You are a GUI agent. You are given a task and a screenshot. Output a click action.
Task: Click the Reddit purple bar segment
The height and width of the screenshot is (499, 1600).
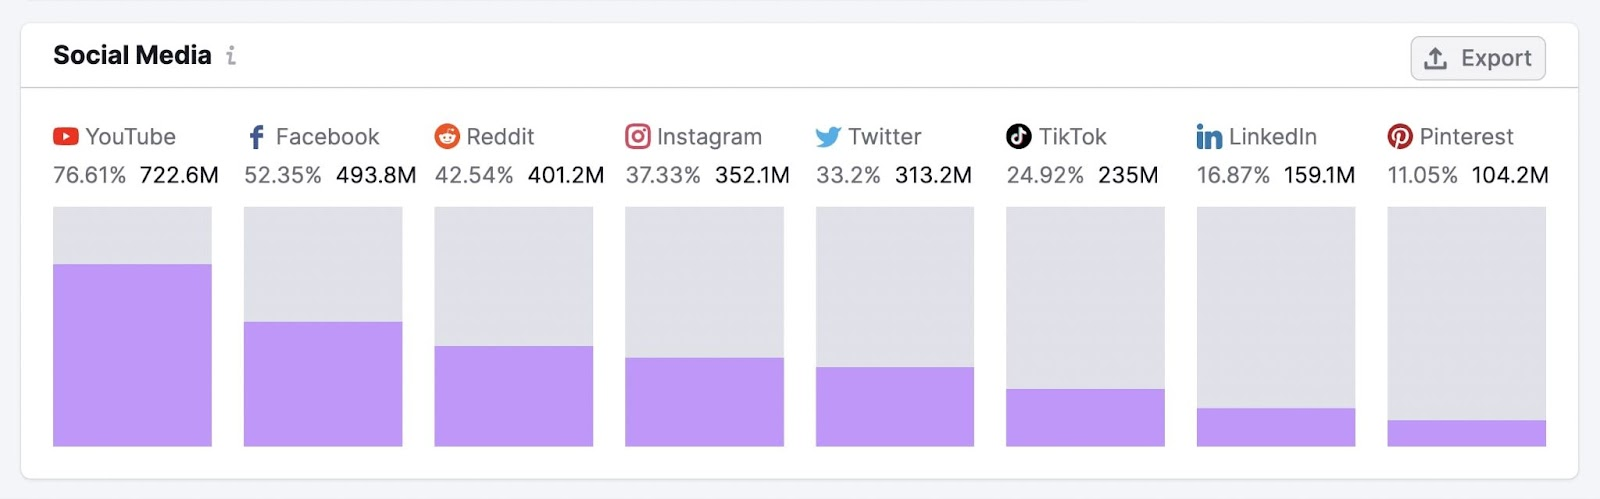point(514,396)
